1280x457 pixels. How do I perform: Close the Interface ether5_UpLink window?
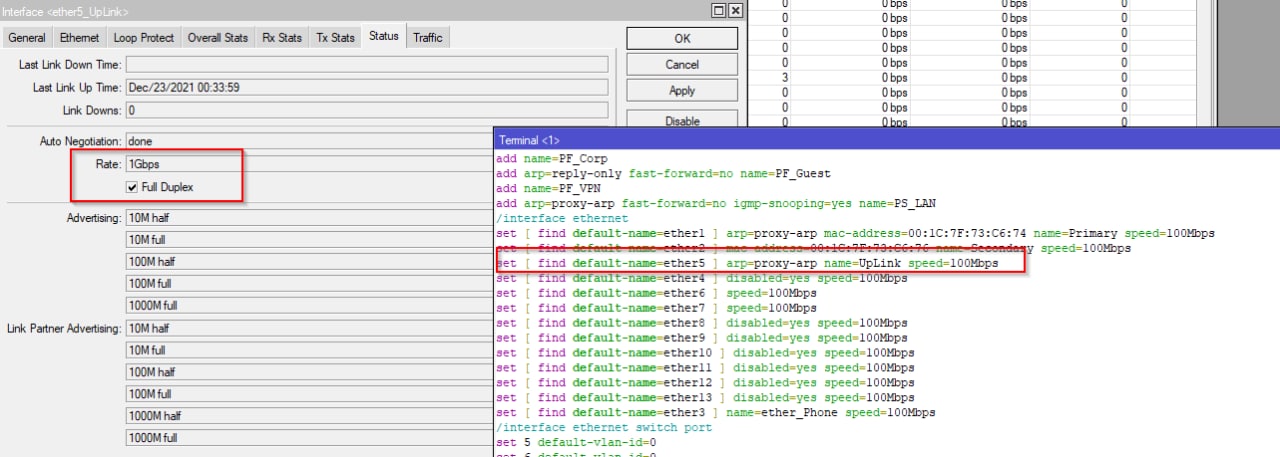[x=736, y=10]
